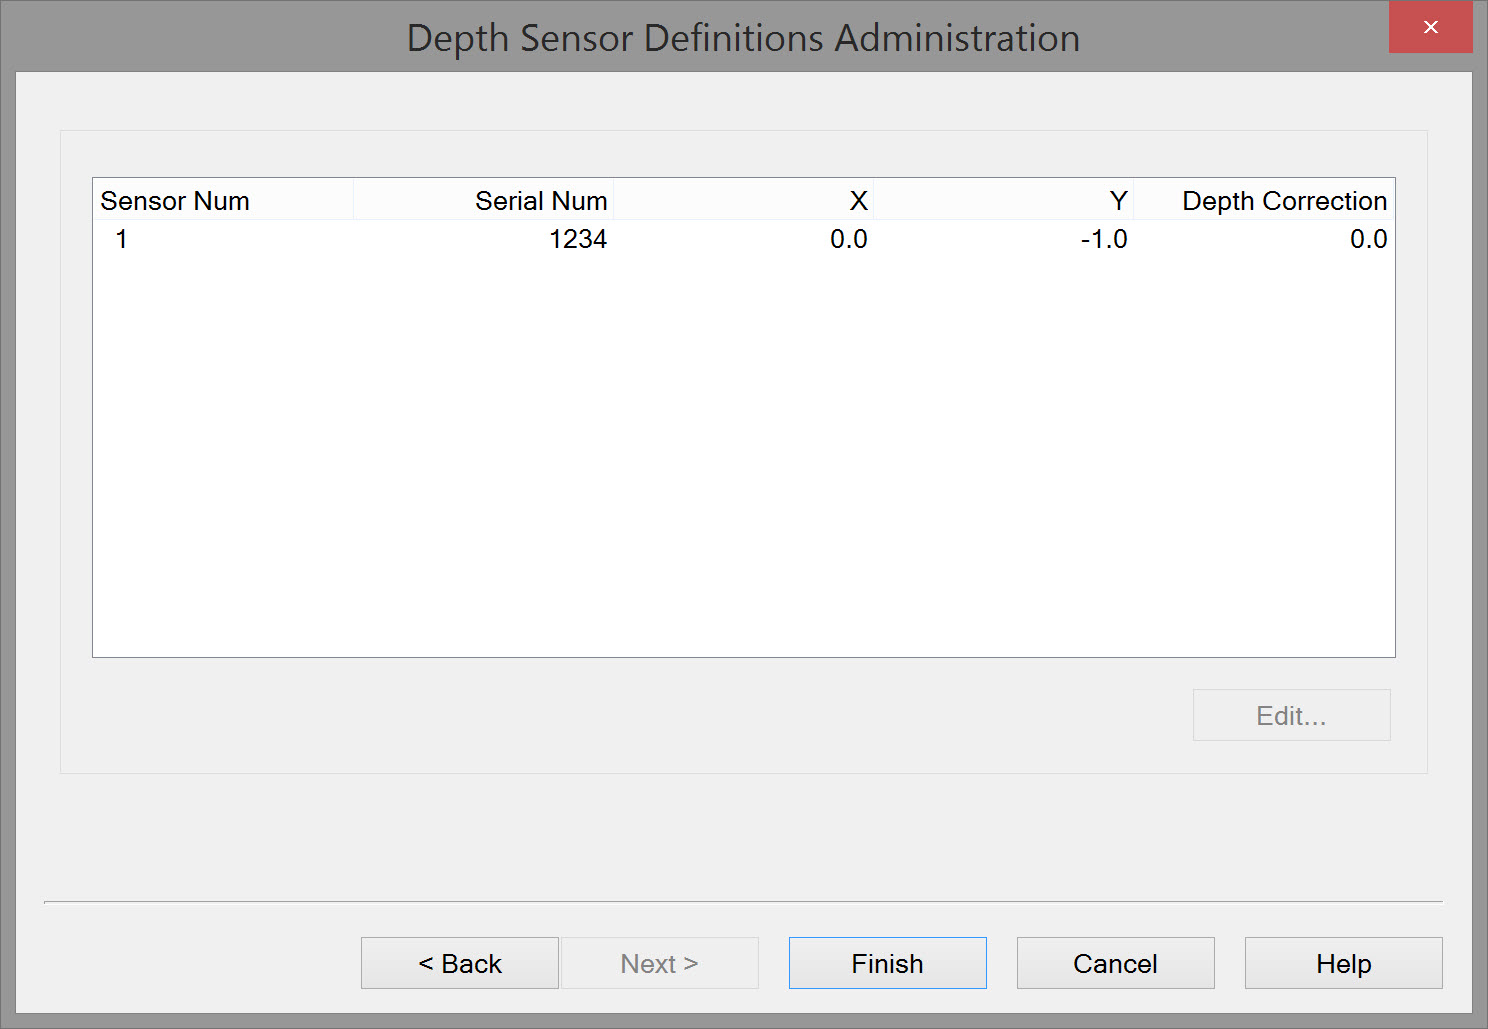The width and height of the screenshot is (1488, 1029).
Task: Sort by Sensor Num column header
Action: [x=175, y=201]
